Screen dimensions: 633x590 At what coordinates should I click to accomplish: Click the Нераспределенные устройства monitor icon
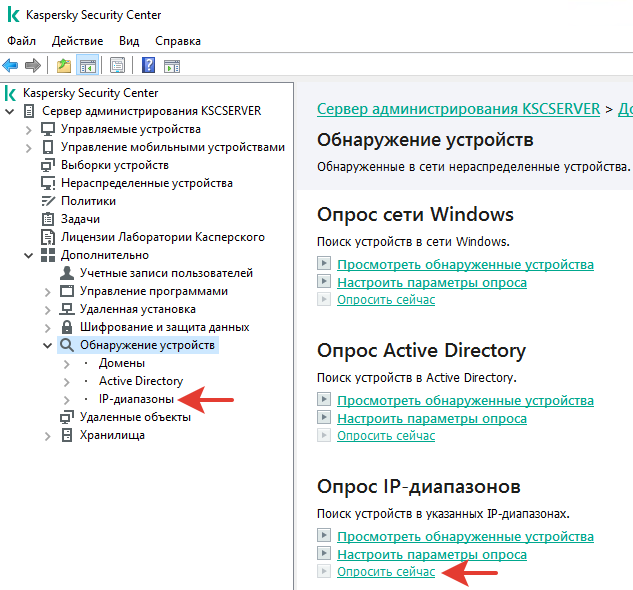click(x=48, y=183)
